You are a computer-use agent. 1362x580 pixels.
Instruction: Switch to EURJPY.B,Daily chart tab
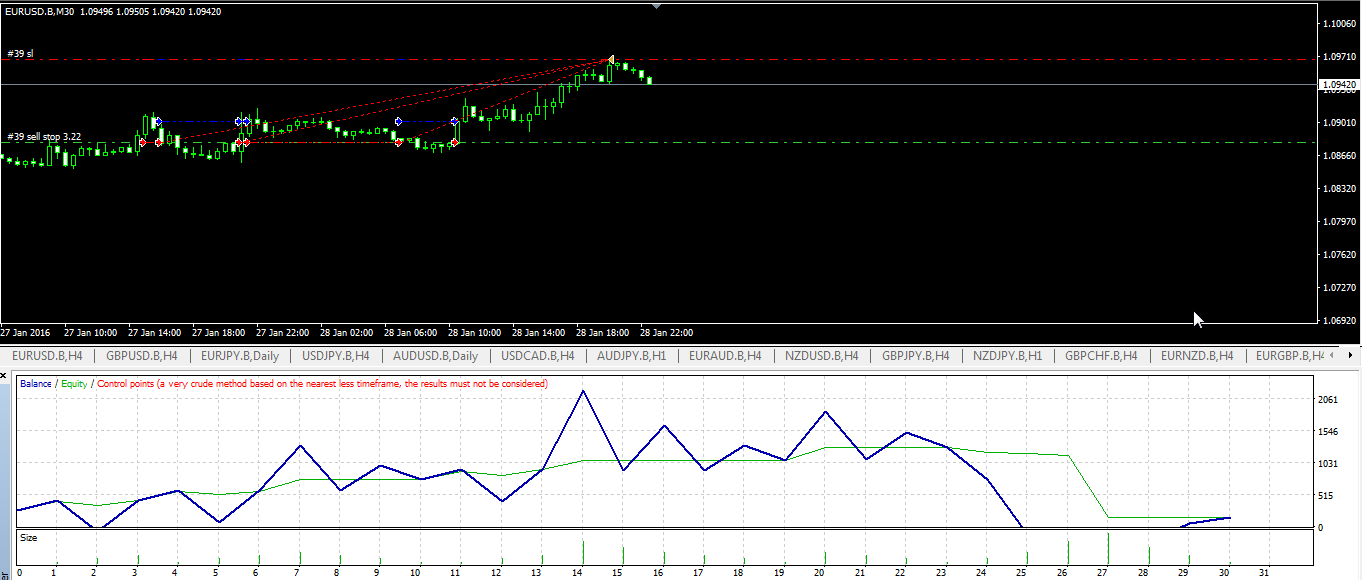pyautogui.click(x=240, y=356)
